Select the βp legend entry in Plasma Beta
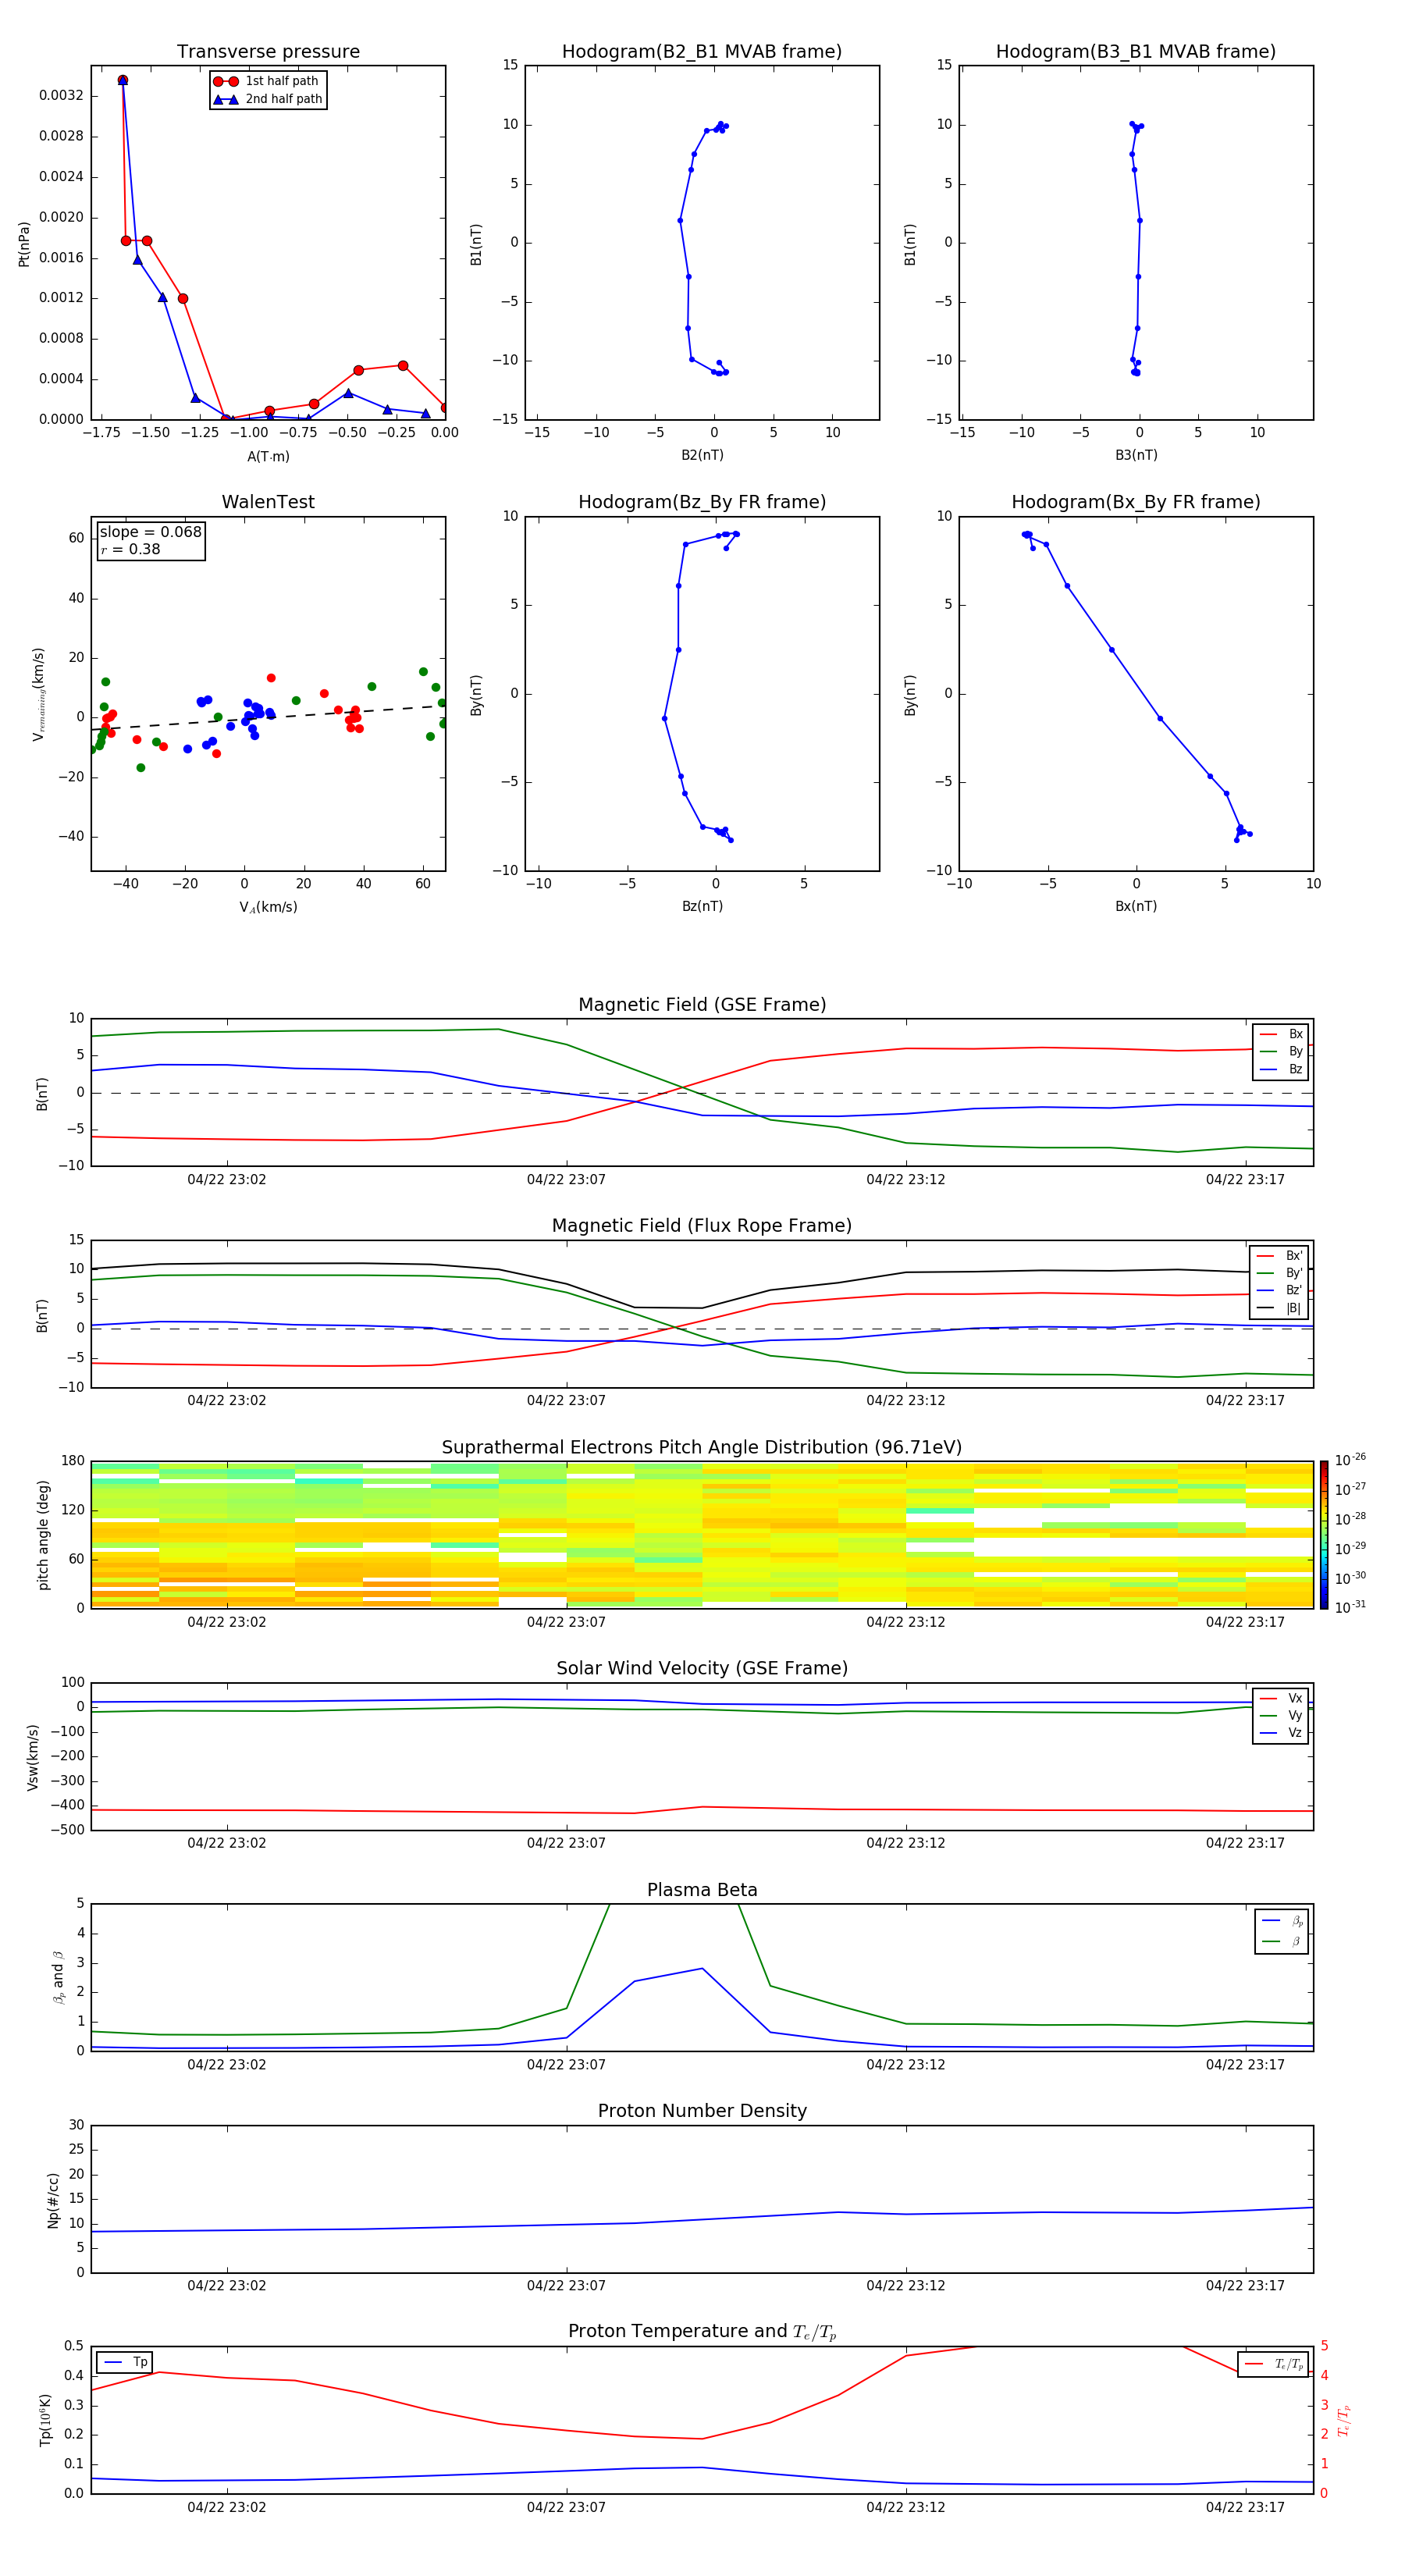 tap(1282, 1921)
